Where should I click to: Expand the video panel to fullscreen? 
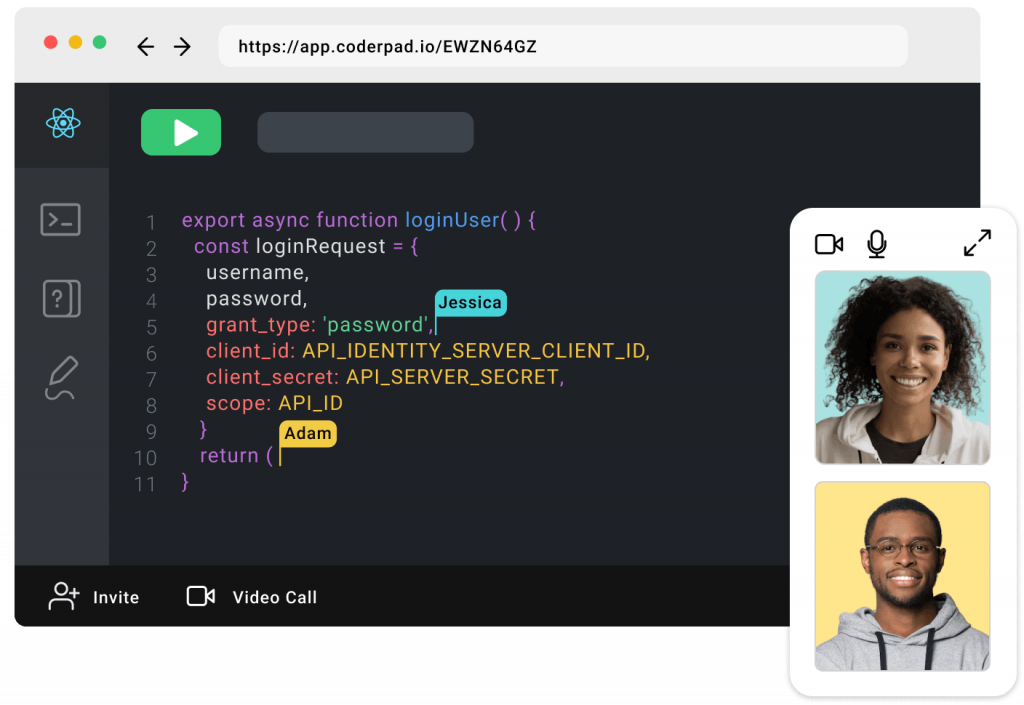click(x=977, y=243)
